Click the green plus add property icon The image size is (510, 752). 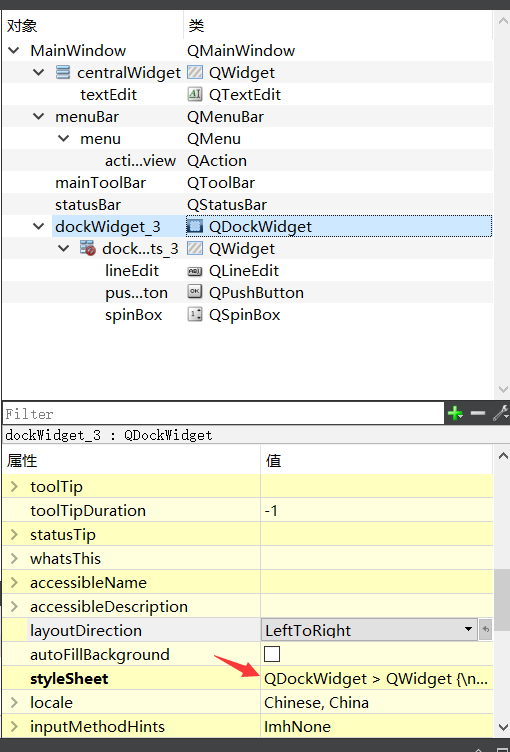454,413
